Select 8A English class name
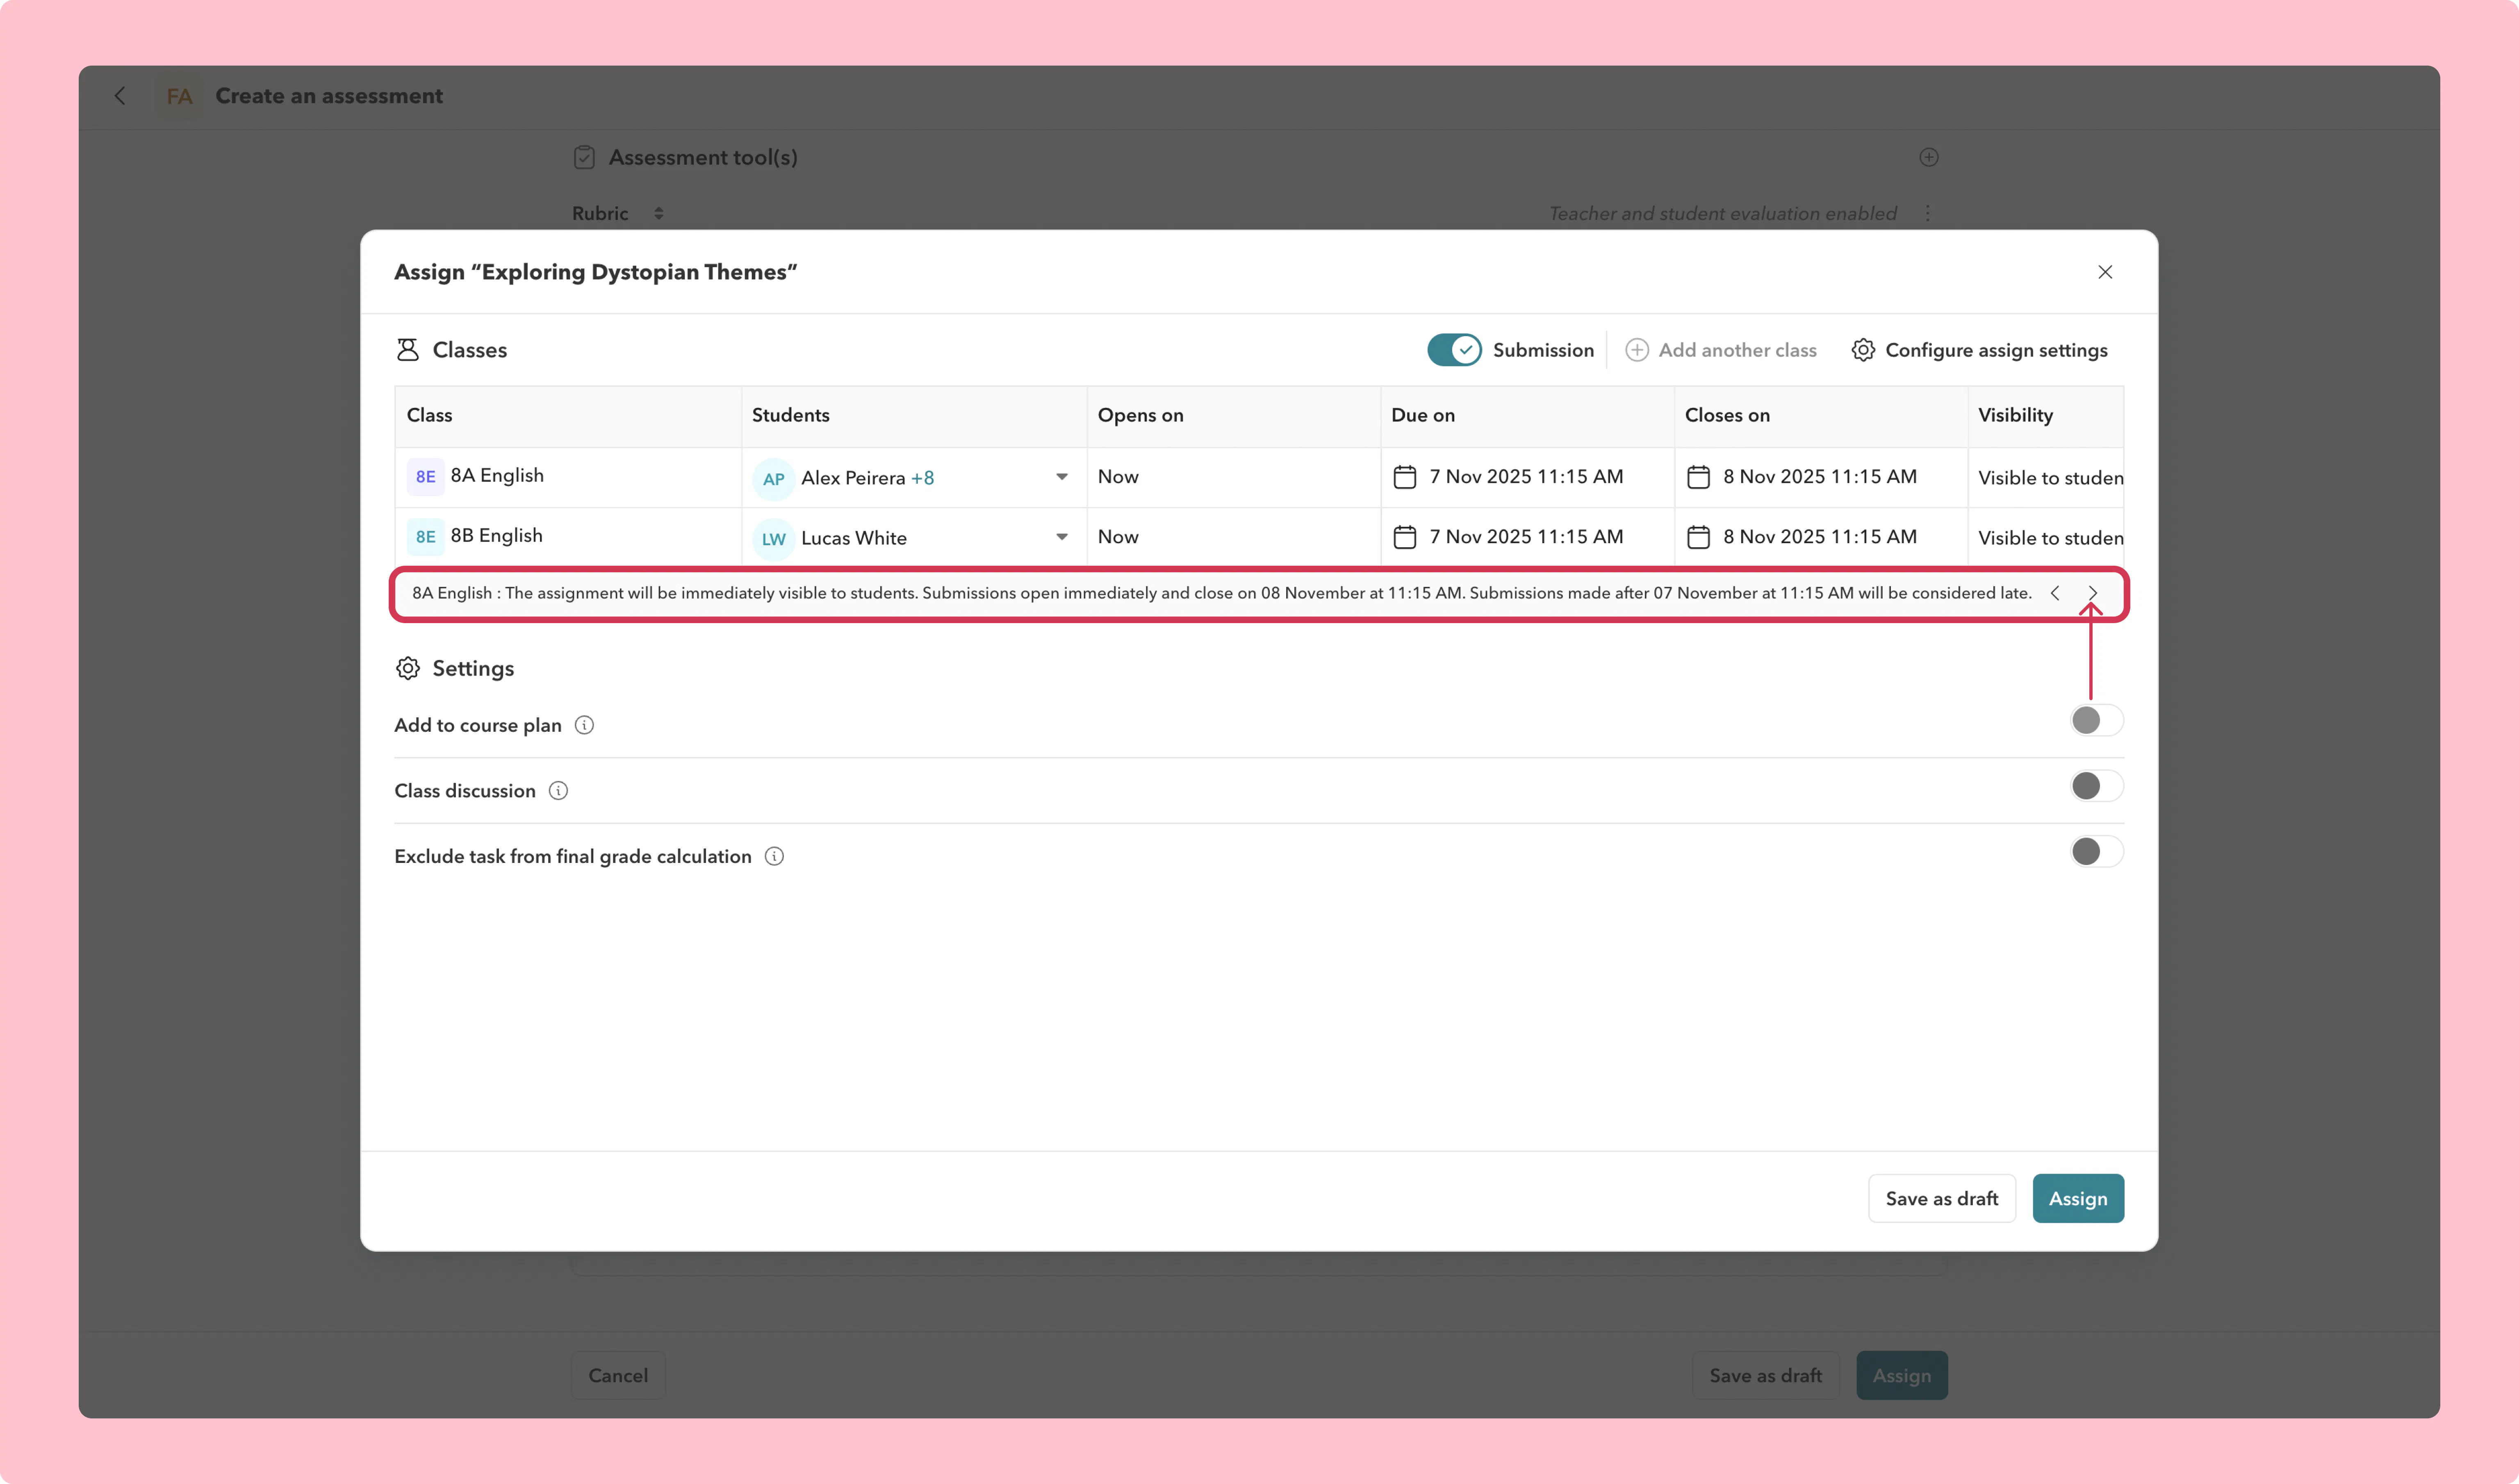 (x=497, y=475)
